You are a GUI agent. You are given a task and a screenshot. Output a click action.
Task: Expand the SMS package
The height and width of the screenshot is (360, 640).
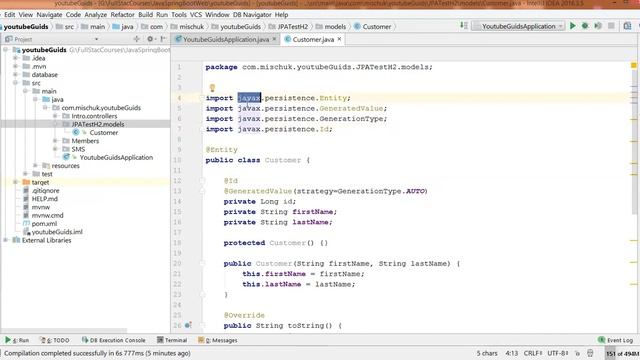click(x=55, y=149)
